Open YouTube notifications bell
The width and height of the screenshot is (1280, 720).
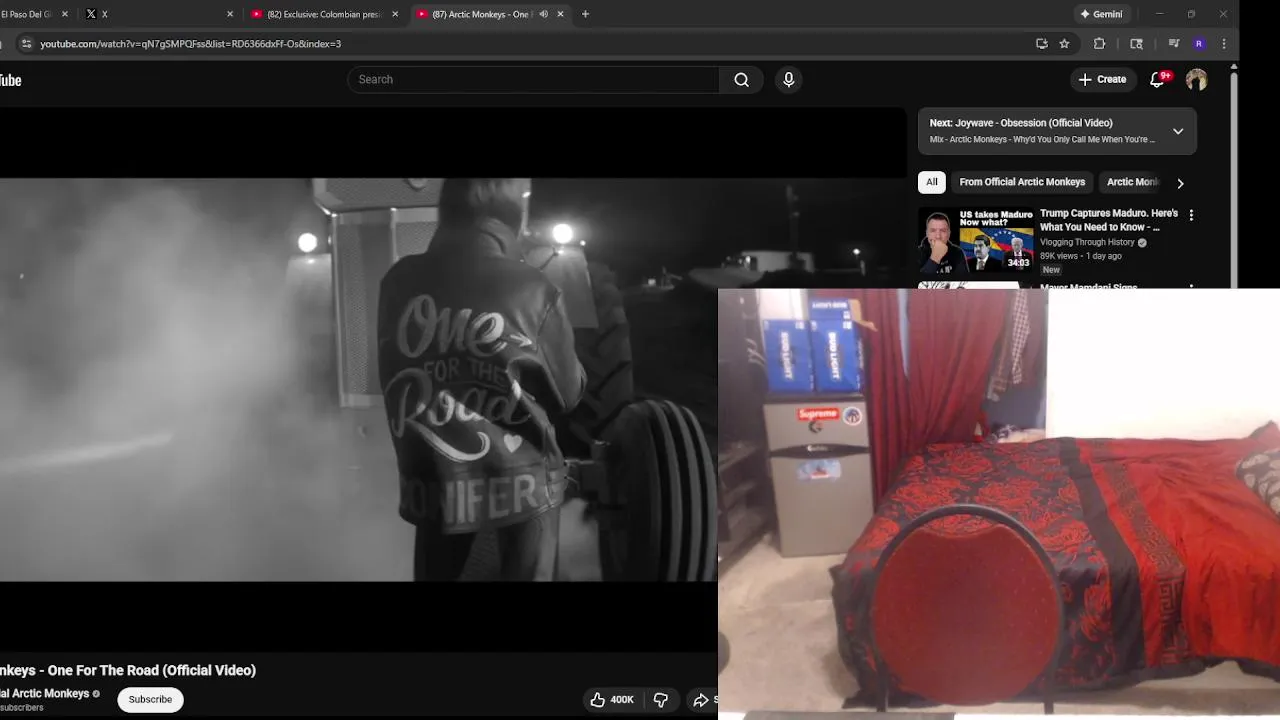coord(1157,80)
